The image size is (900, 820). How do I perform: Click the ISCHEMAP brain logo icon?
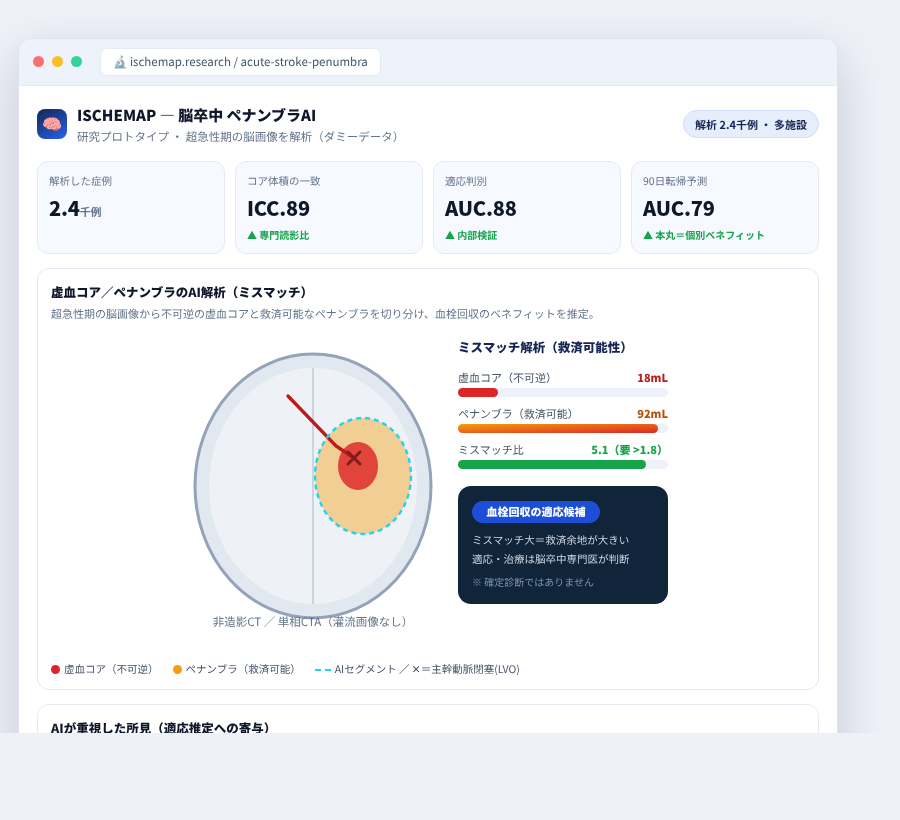coord(52,124)
